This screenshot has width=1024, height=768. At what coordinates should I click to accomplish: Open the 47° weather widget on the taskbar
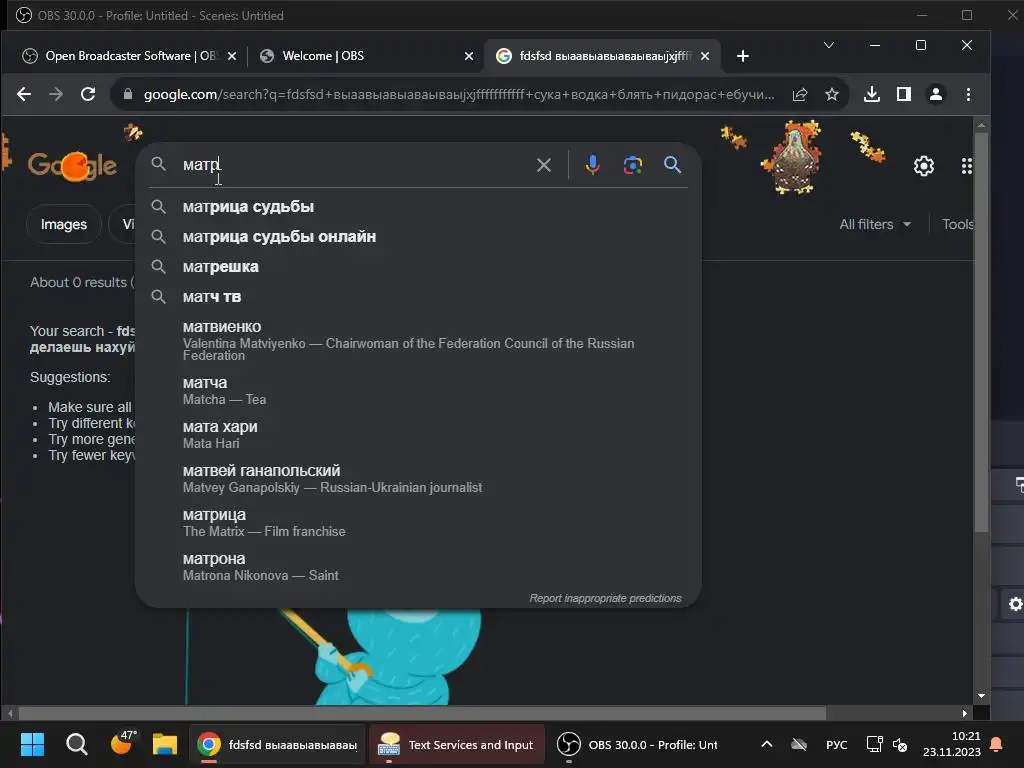pyautogui.click(x=122, y=743)
